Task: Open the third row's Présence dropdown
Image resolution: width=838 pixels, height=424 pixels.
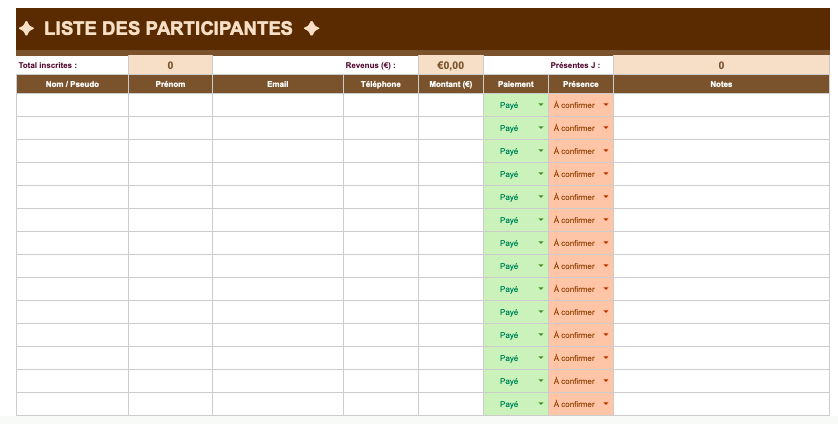Action: click(606, 151)
